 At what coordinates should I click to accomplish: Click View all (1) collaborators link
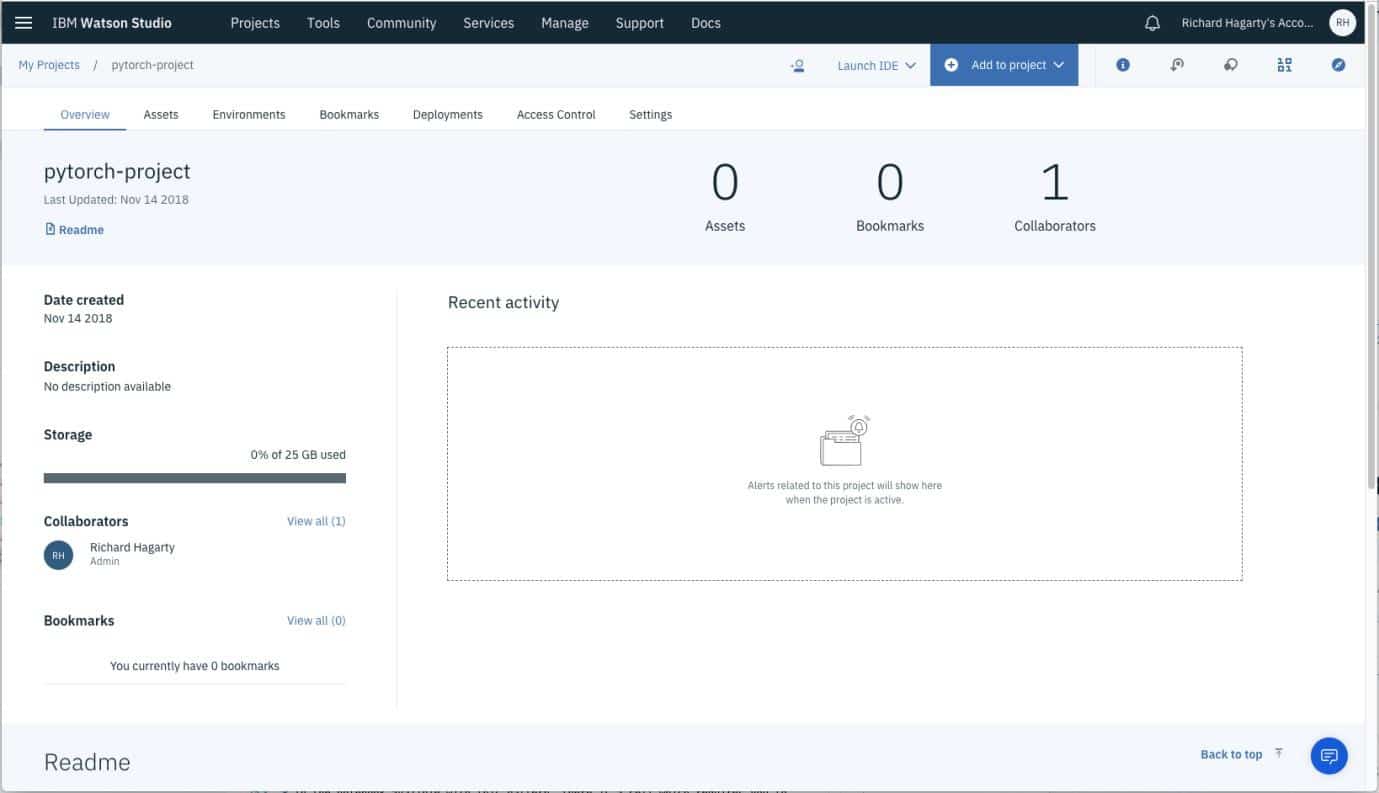click(x=316, y=521)
